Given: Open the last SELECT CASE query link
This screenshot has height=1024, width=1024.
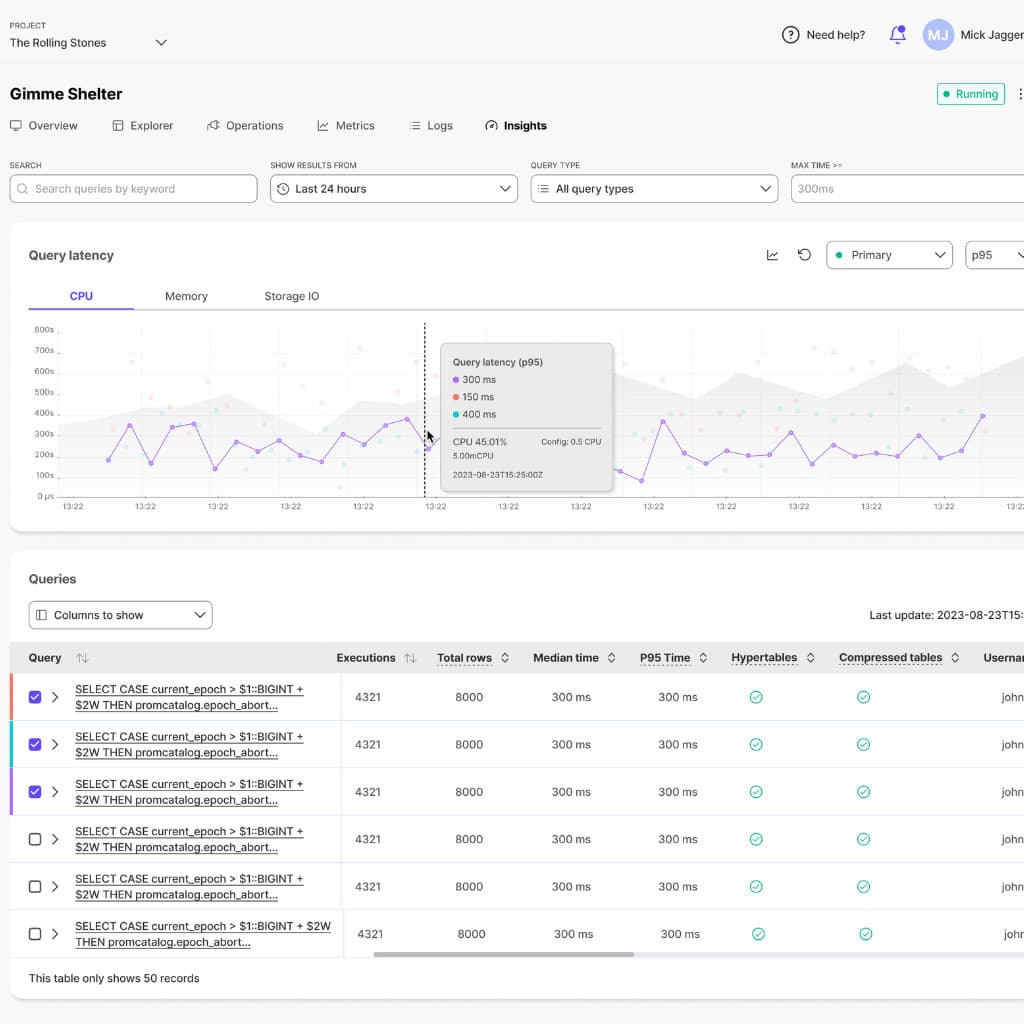Looking at the screenshot, I should point(202,934).
